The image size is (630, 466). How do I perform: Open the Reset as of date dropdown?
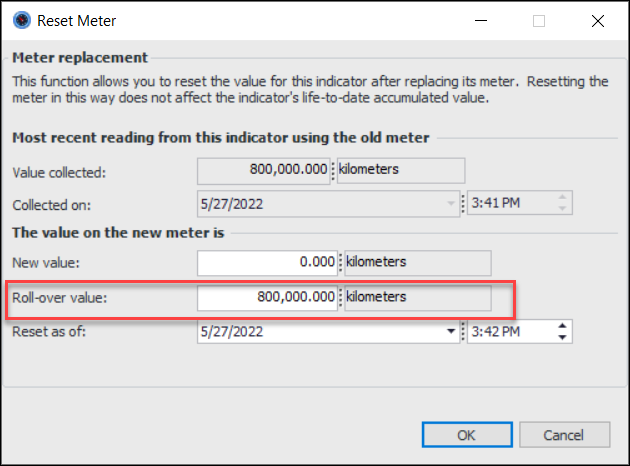point(451,331)
